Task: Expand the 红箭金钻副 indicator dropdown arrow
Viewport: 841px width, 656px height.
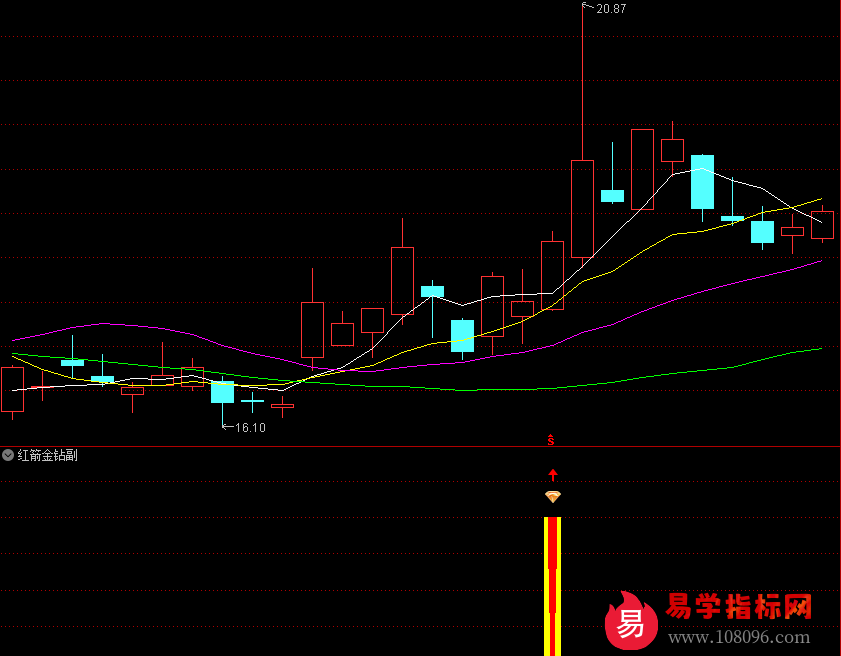Action: [8, 455]
